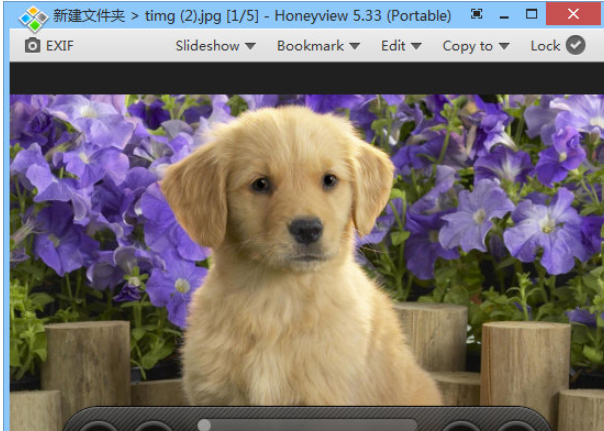The width and height of the screenshot is (604, 431).
Task: Open the Copy to dropdown menu
Action: 476,46
